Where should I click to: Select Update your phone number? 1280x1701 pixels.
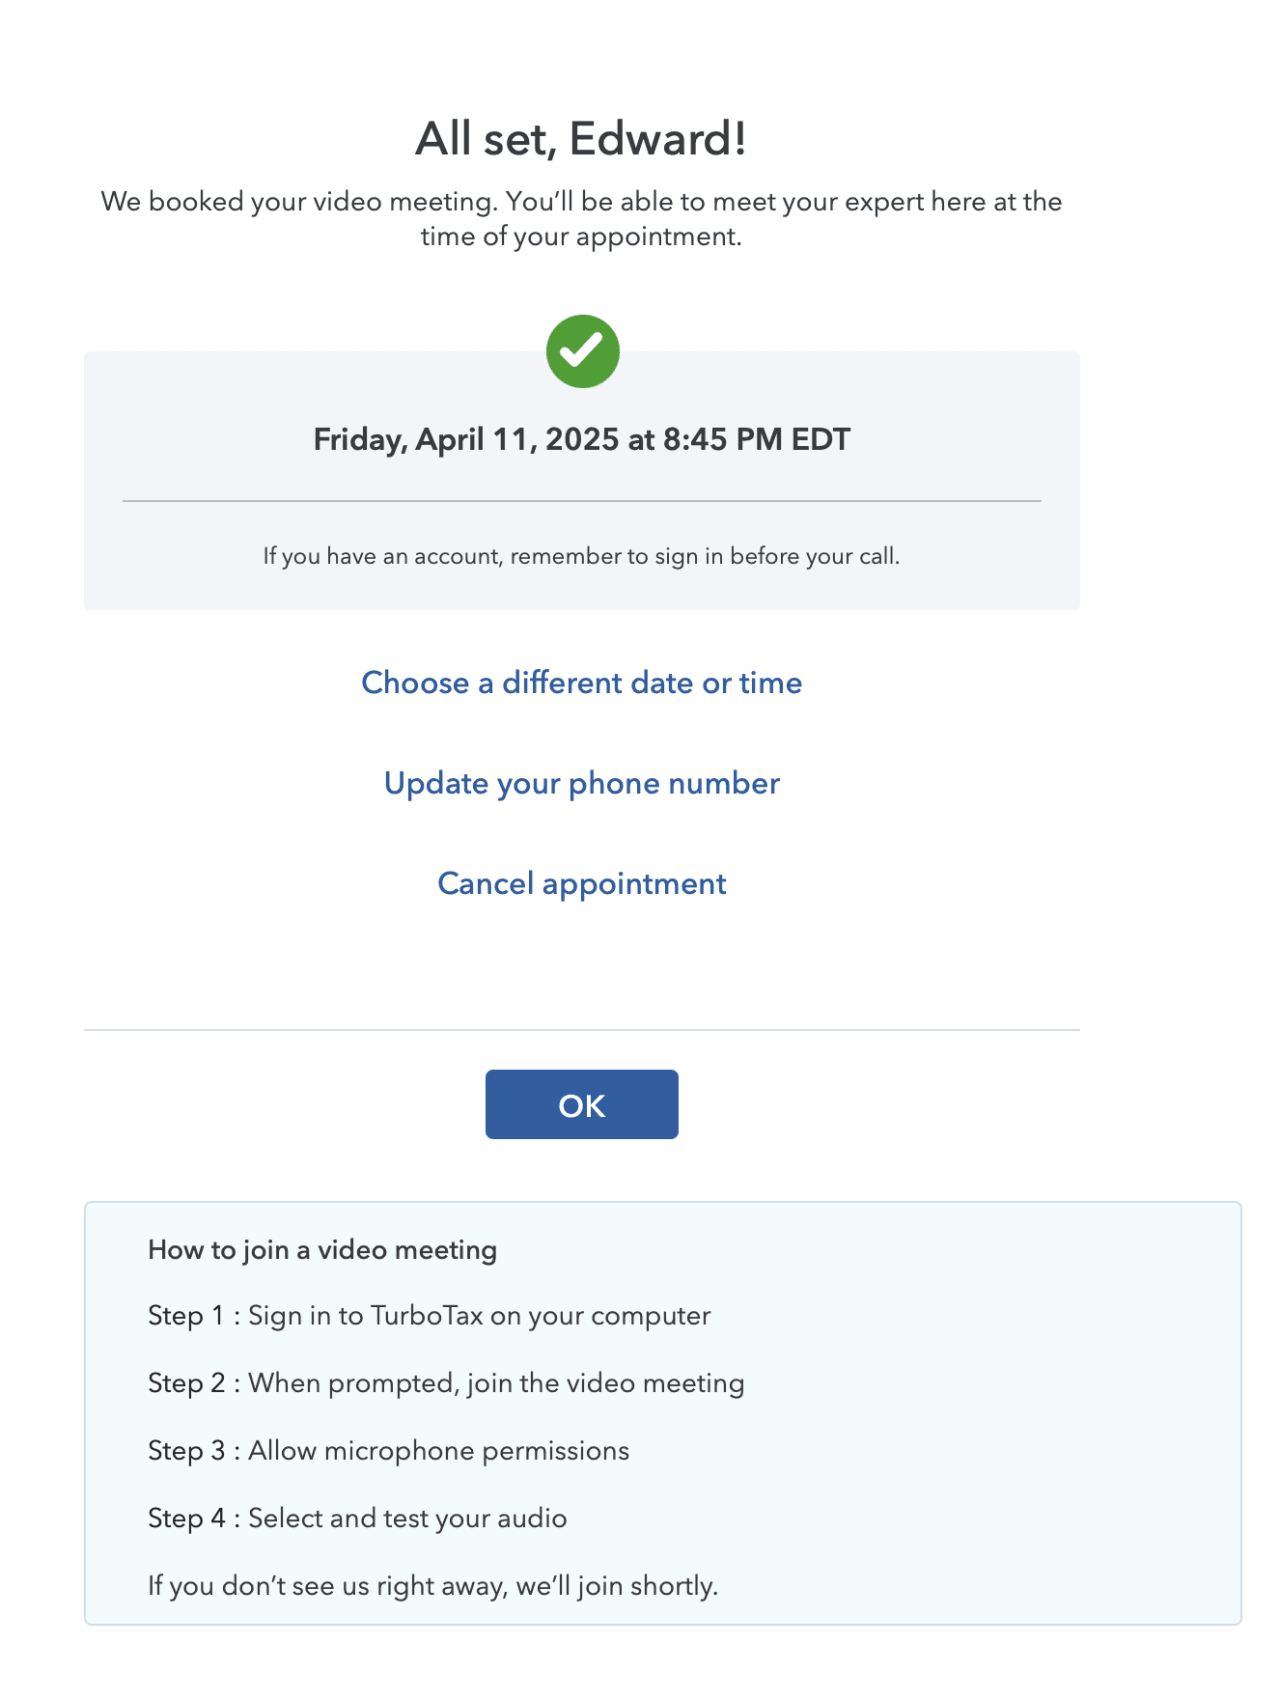[x=581, y=783]
